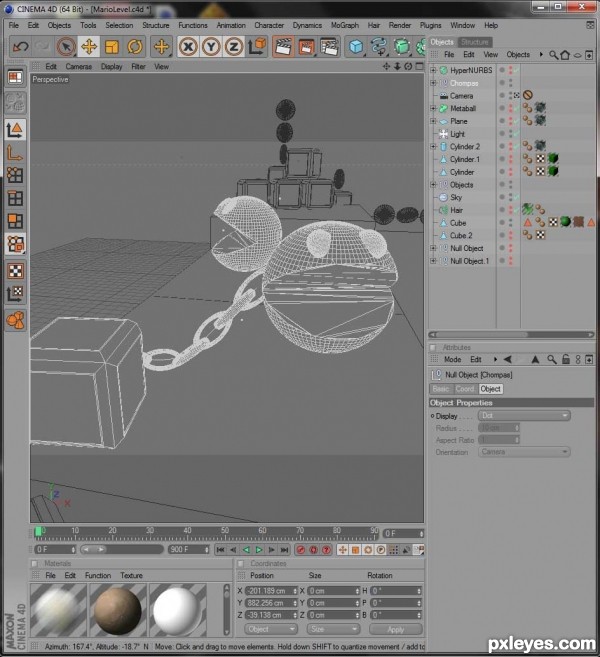Open Render Settings clapperboard icon

click(329, 47)
